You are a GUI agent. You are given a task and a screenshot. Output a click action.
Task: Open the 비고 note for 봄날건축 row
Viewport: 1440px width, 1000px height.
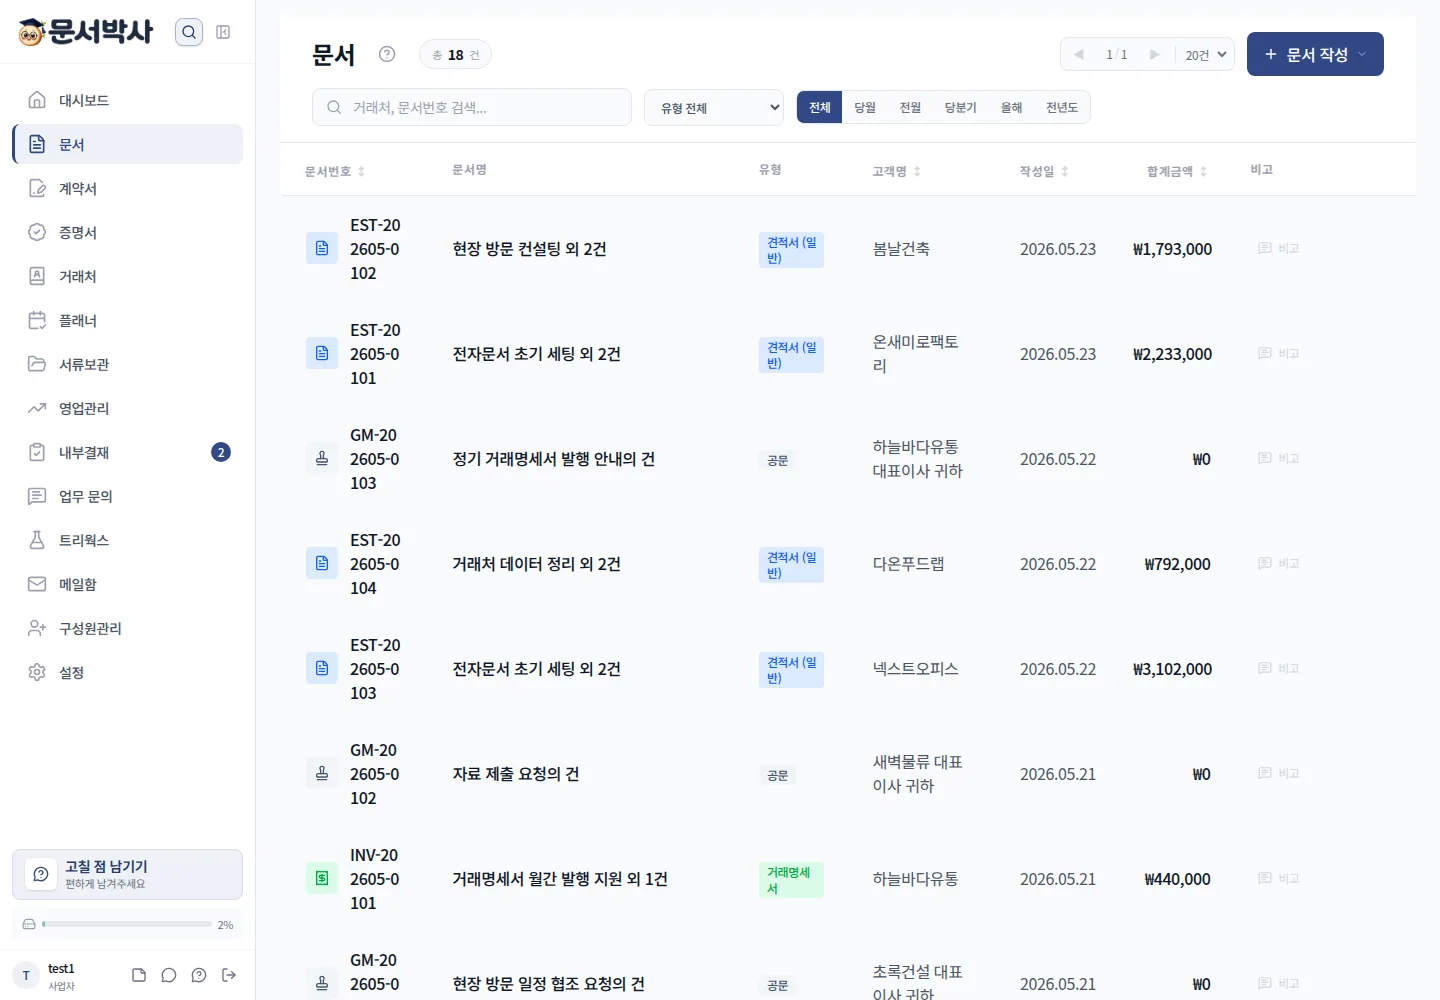click(1279, 248)
